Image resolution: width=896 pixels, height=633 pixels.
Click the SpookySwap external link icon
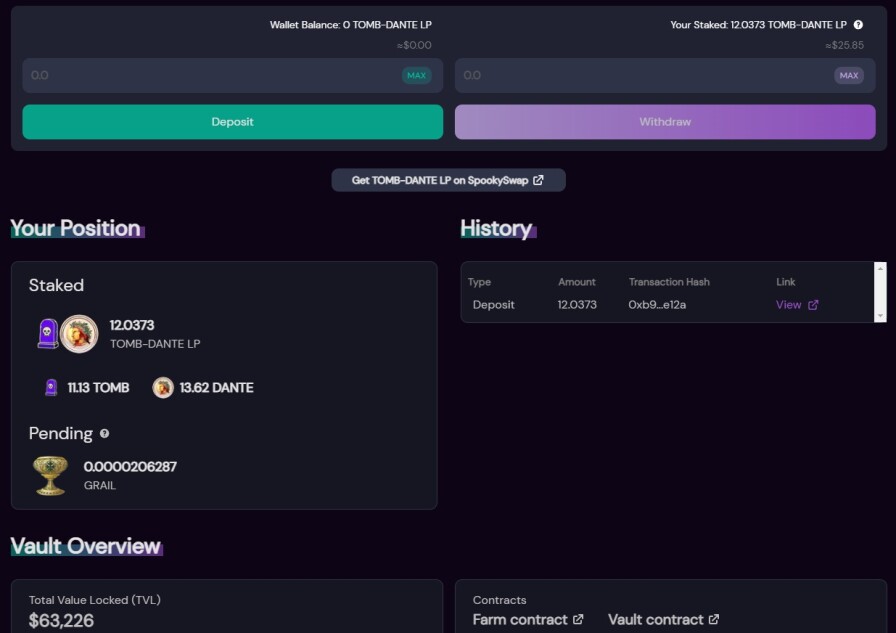[x=538, y=180]
